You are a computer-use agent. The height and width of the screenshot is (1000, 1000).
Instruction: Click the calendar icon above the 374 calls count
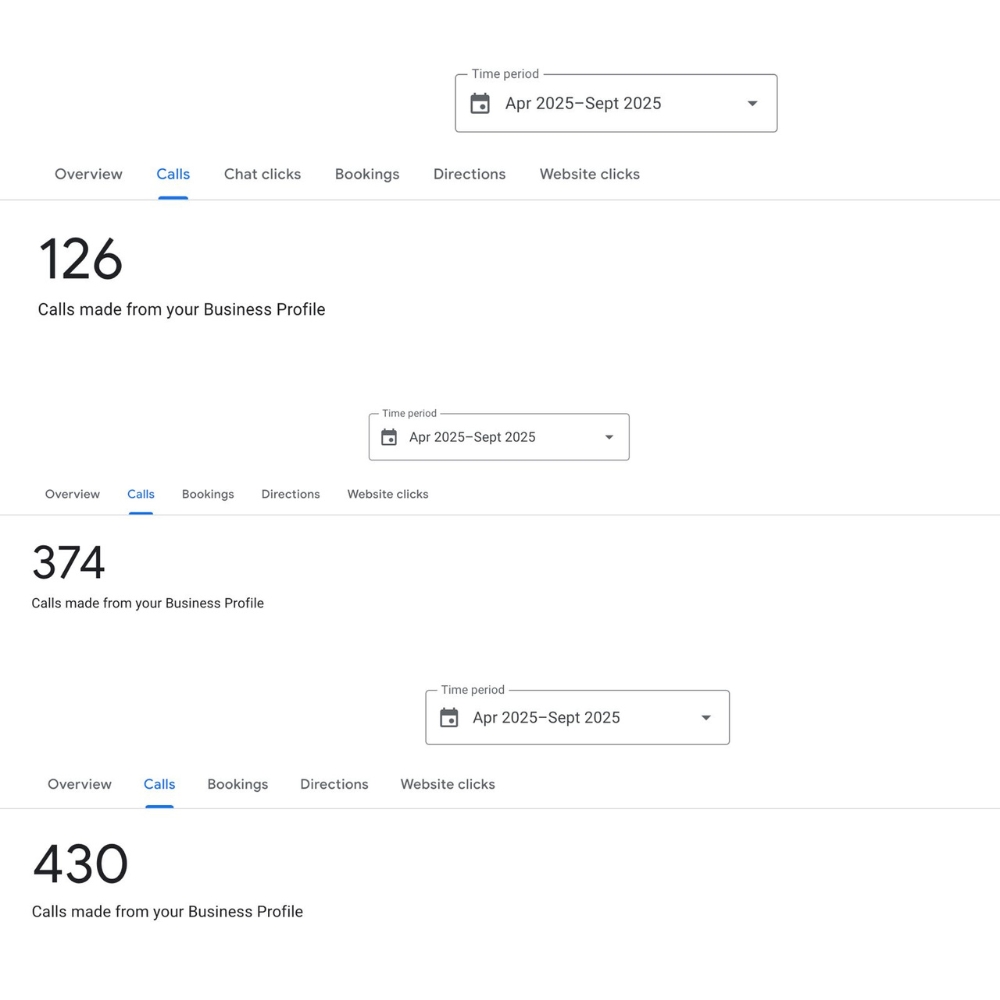click(389, 437)
